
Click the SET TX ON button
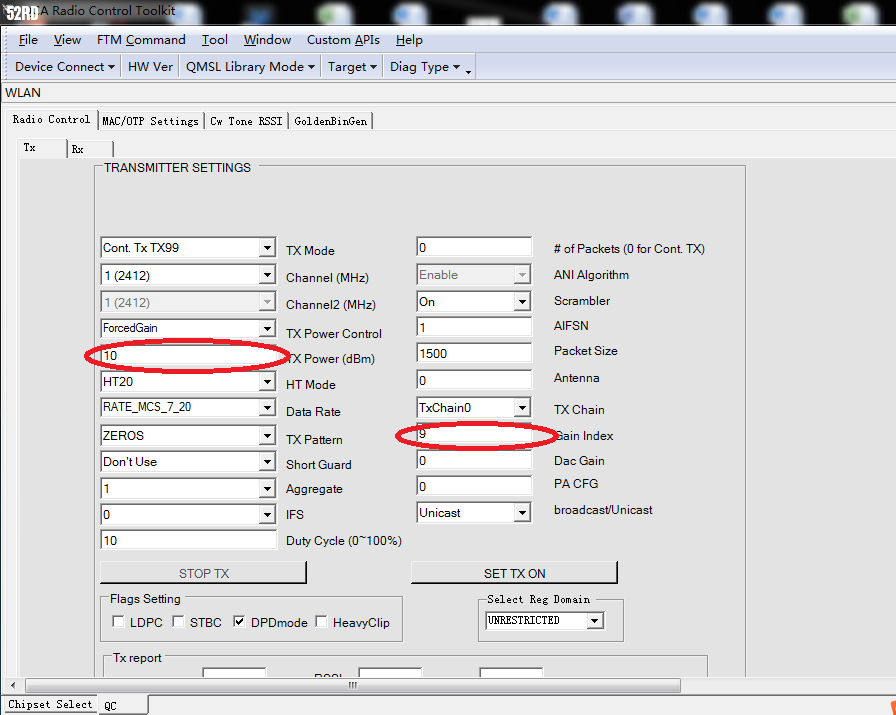pyautogui.click(x=514, y=573)
